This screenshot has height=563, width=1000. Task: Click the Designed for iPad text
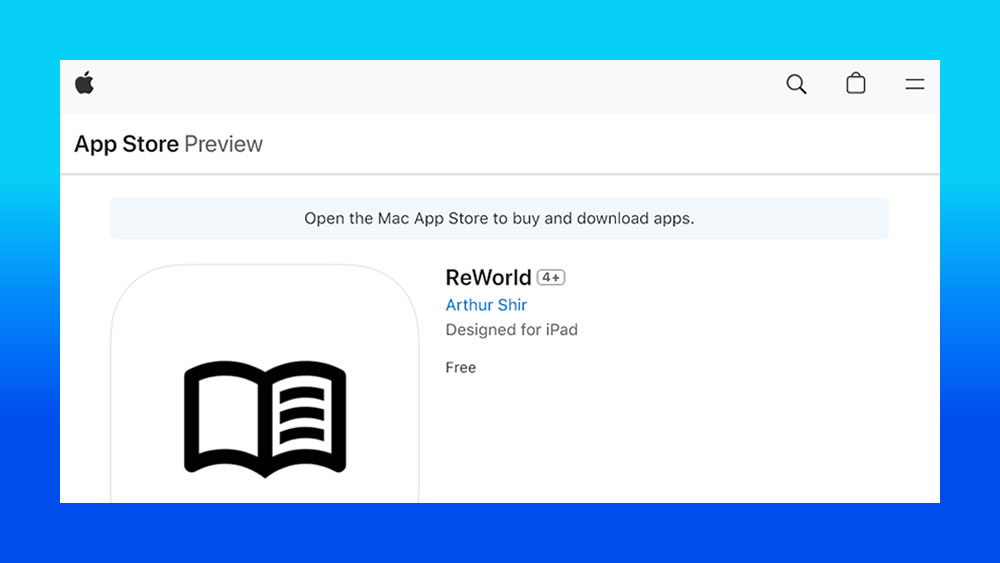tap(511, 330)
